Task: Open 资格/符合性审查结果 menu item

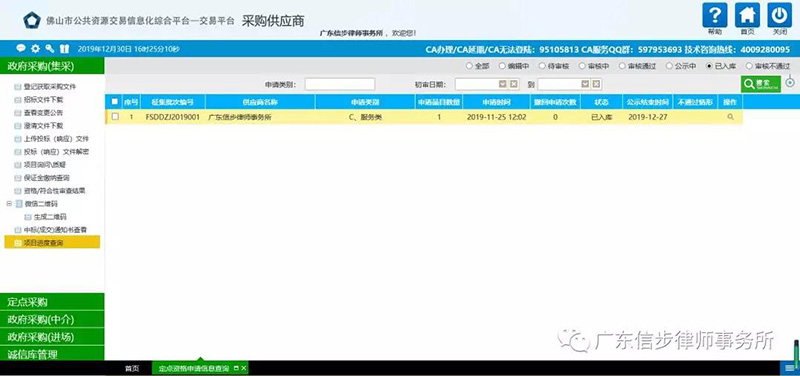Action: tap(54, 191)
